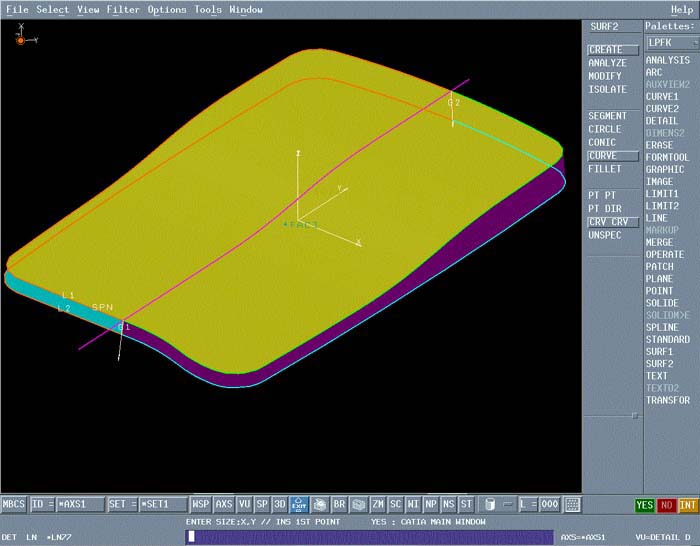Click the keypad grid icon

tap(573, 505)
